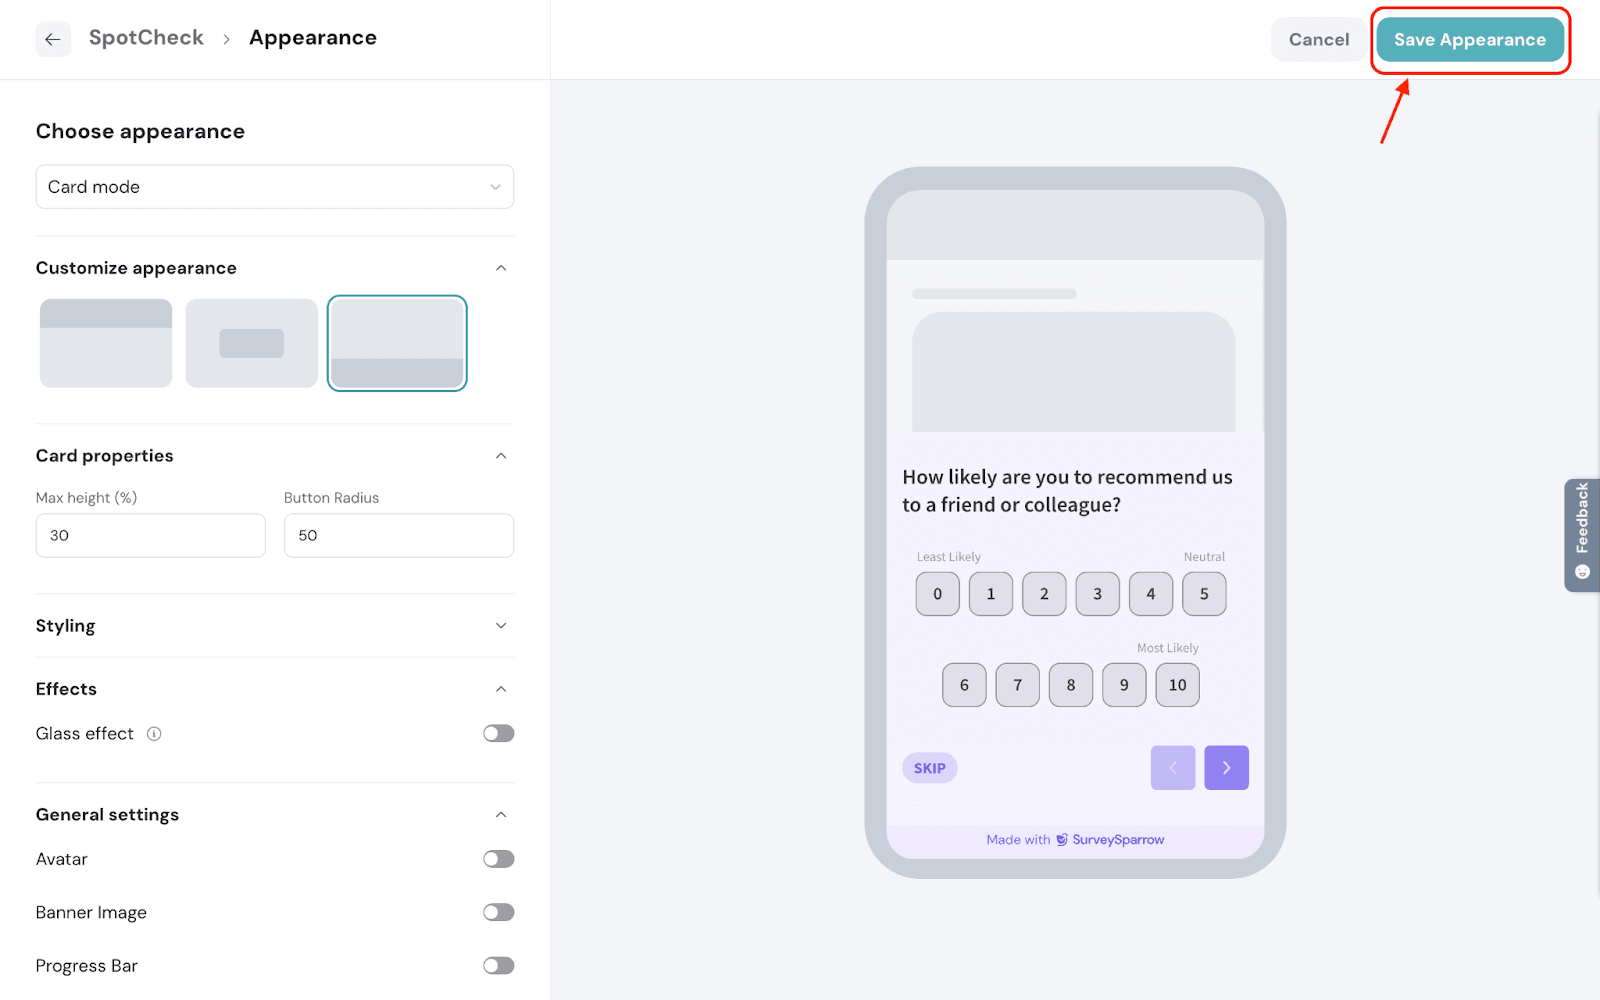Collapse the Card properties section

click(x=501, y=456)
